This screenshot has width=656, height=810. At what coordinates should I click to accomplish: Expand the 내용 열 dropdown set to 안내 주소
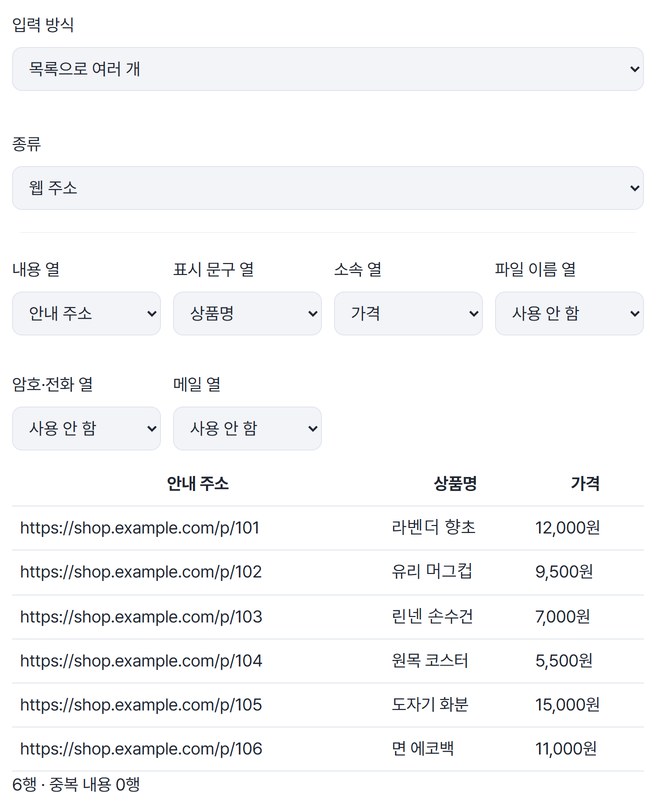(x=86, y=313)
